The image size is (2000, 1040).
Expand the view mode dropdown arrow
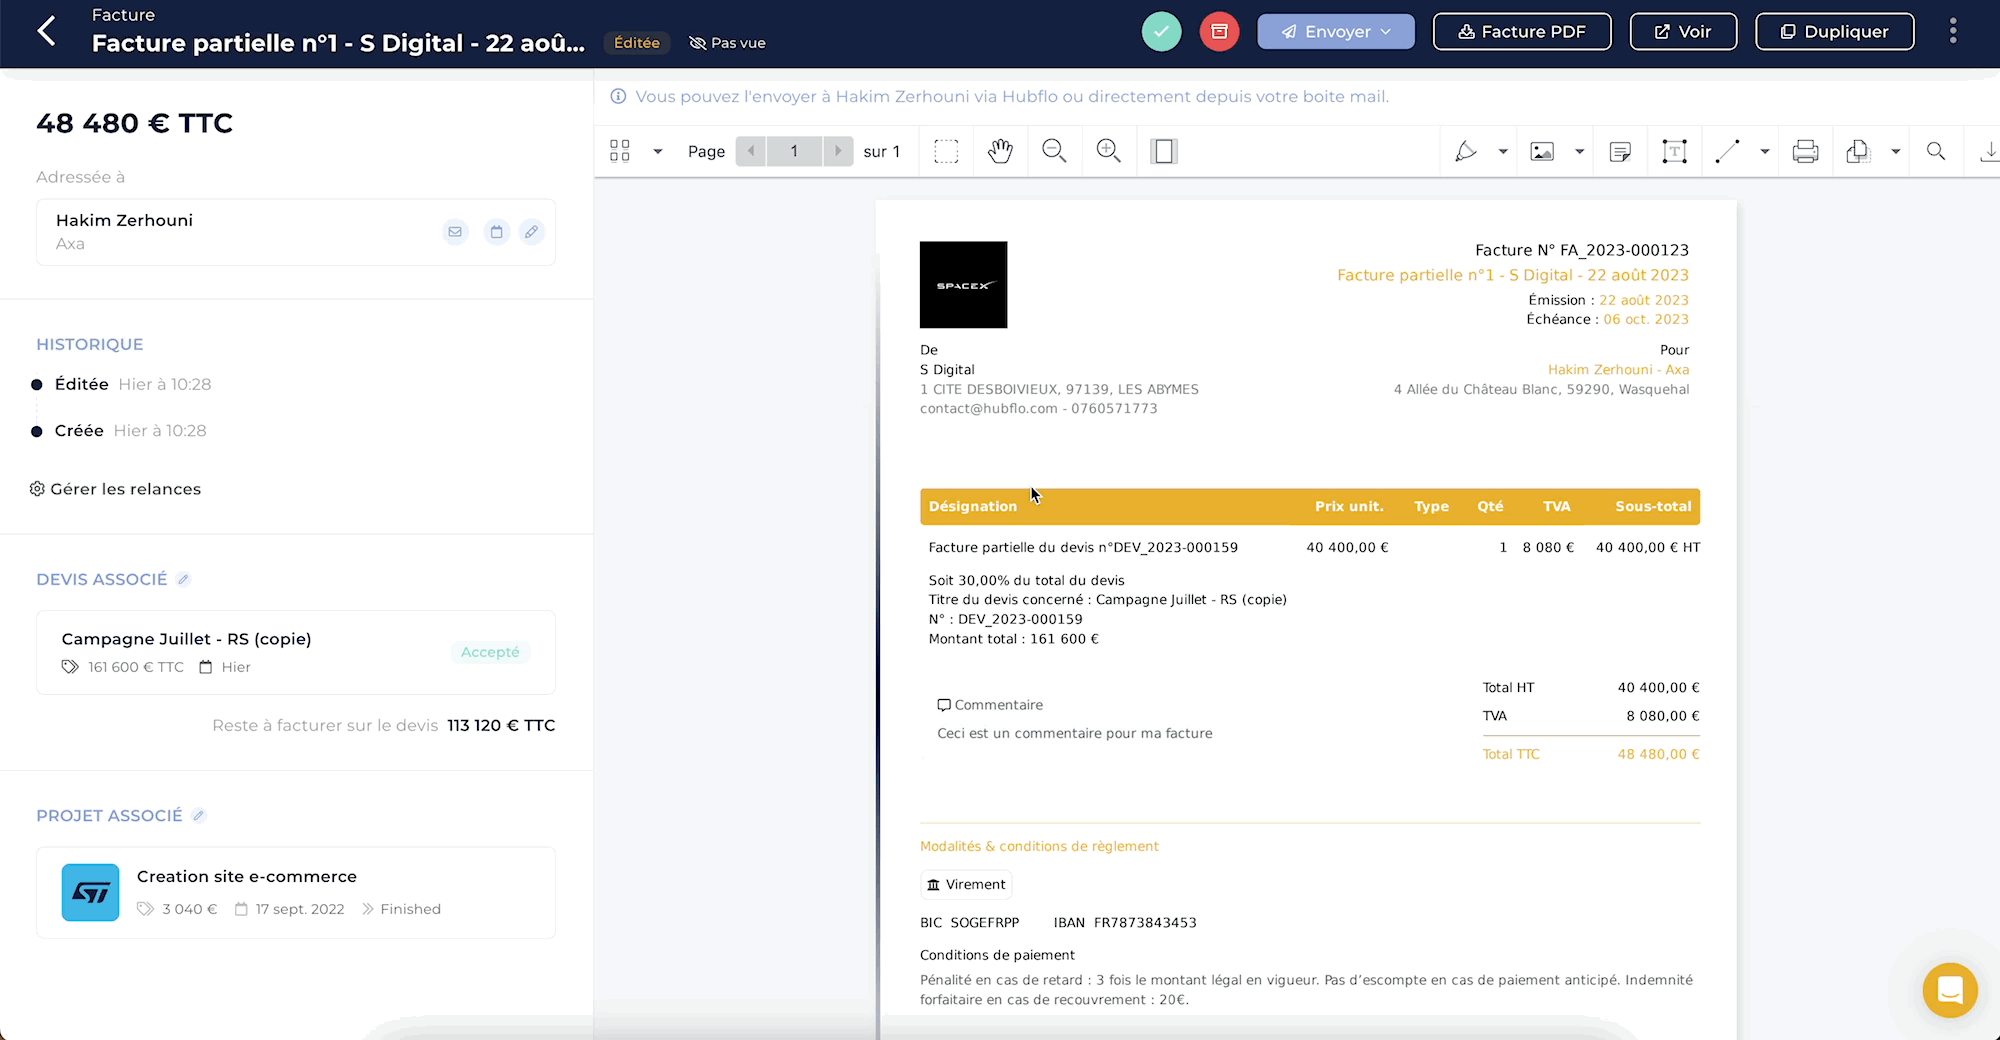click(x=658, y=151)
